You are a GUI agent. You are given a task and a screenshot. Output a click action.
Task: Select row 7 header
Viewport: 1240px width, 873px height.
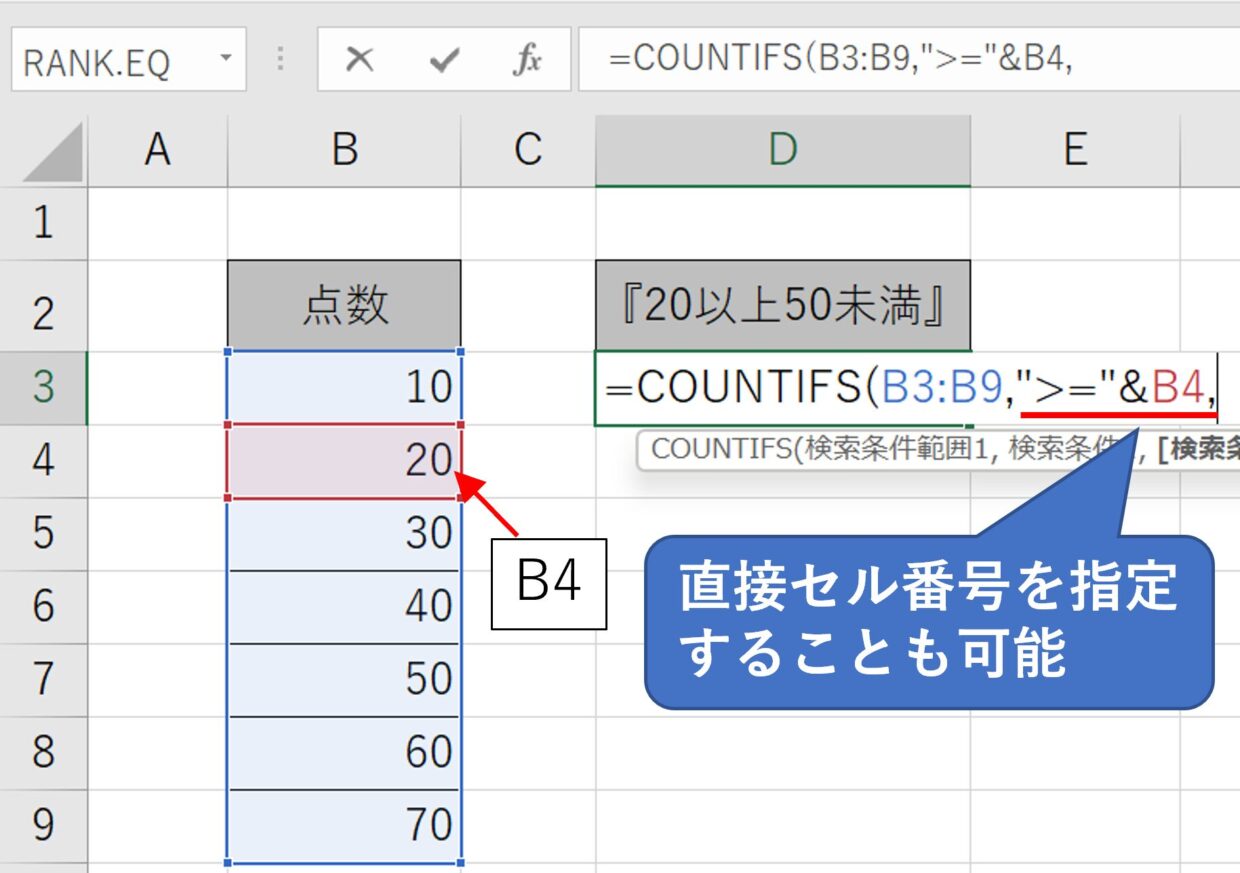pos(43,680)
